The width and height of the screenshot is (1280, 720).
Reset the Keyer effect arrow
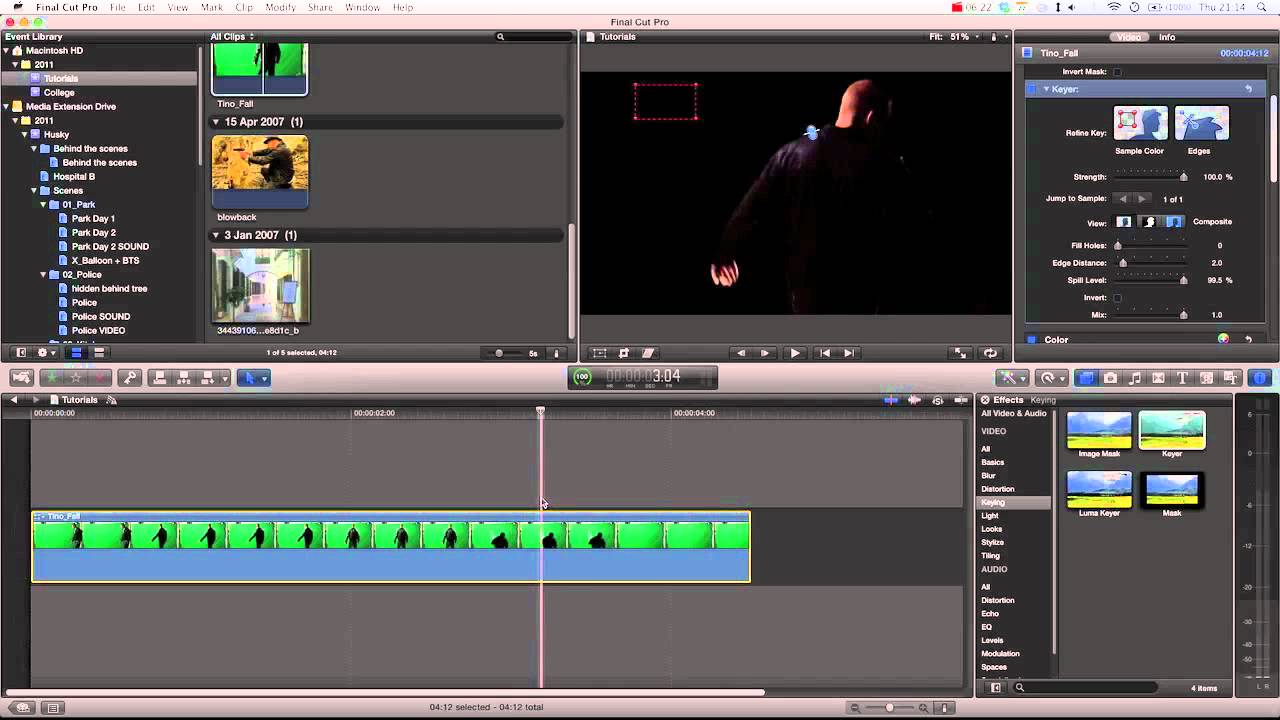(1248, 89)
